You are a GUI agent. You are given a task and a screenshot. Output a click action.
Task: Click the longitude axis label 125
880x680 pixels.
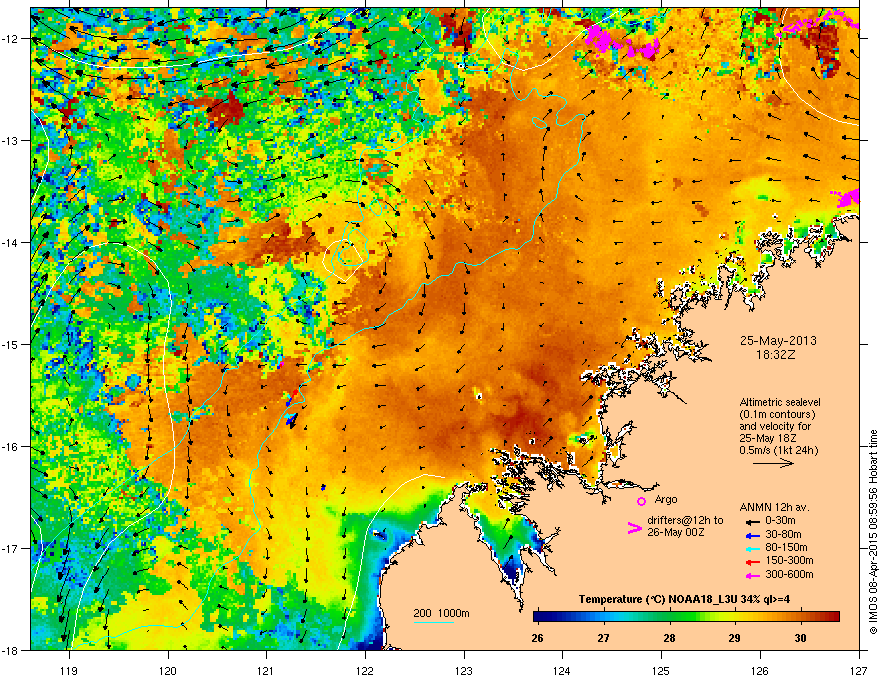point(661,670)
